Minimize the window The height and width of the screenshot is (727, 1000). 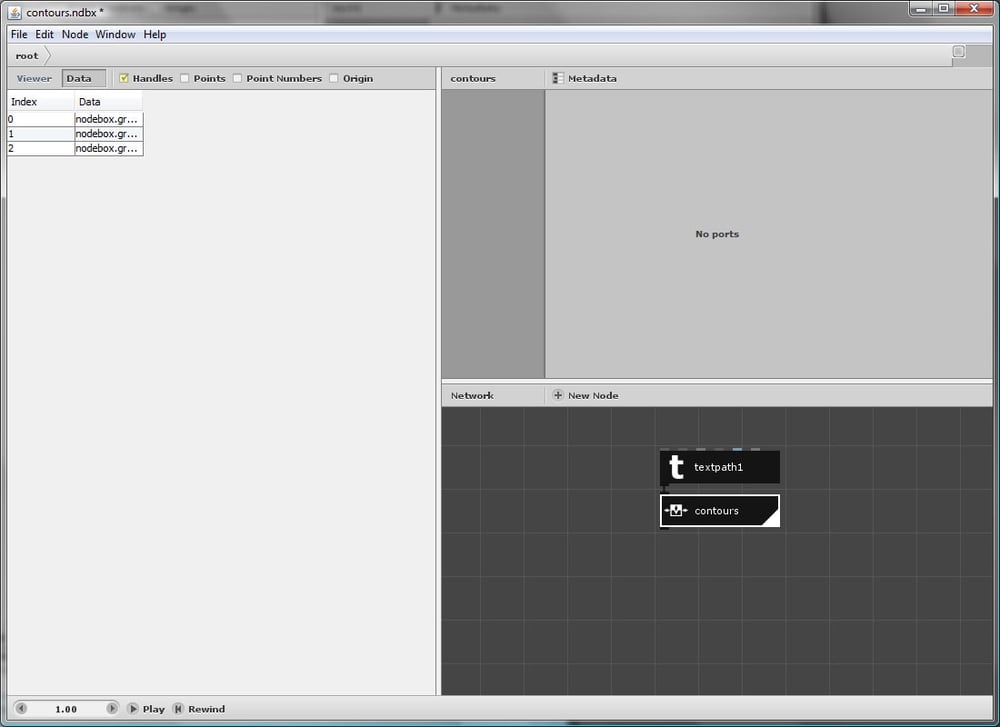921,8
